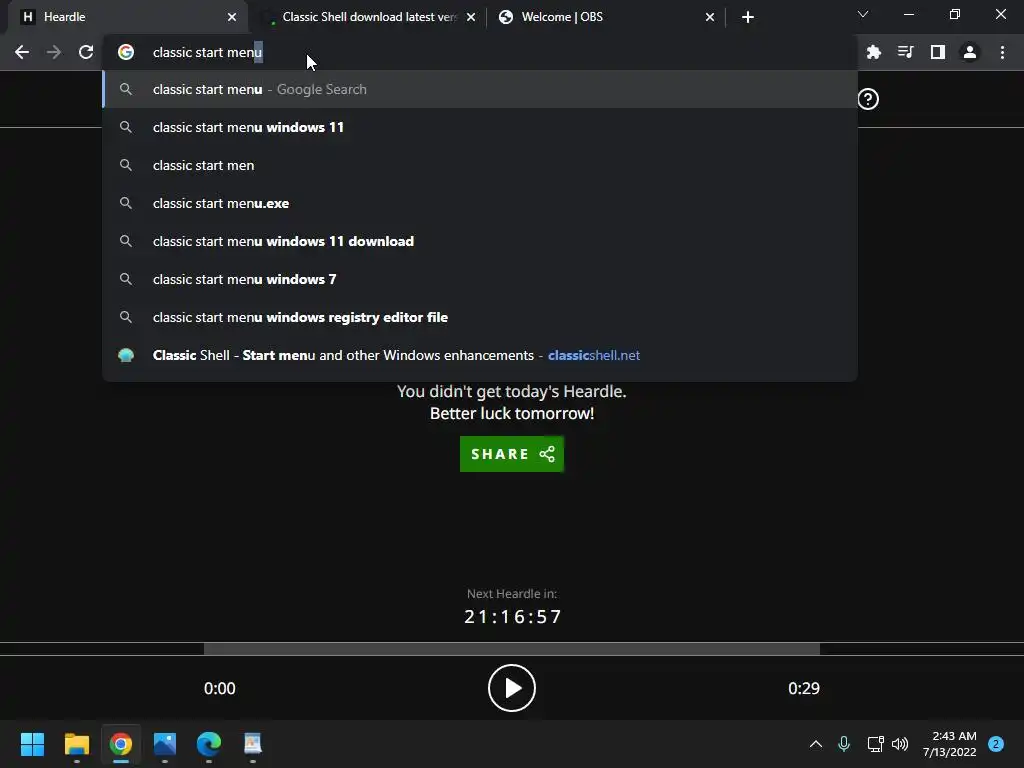Screen dimensions: 1024x768
Task: Pick 'windows registry editor file' suggestion
Action: [480, 317]
